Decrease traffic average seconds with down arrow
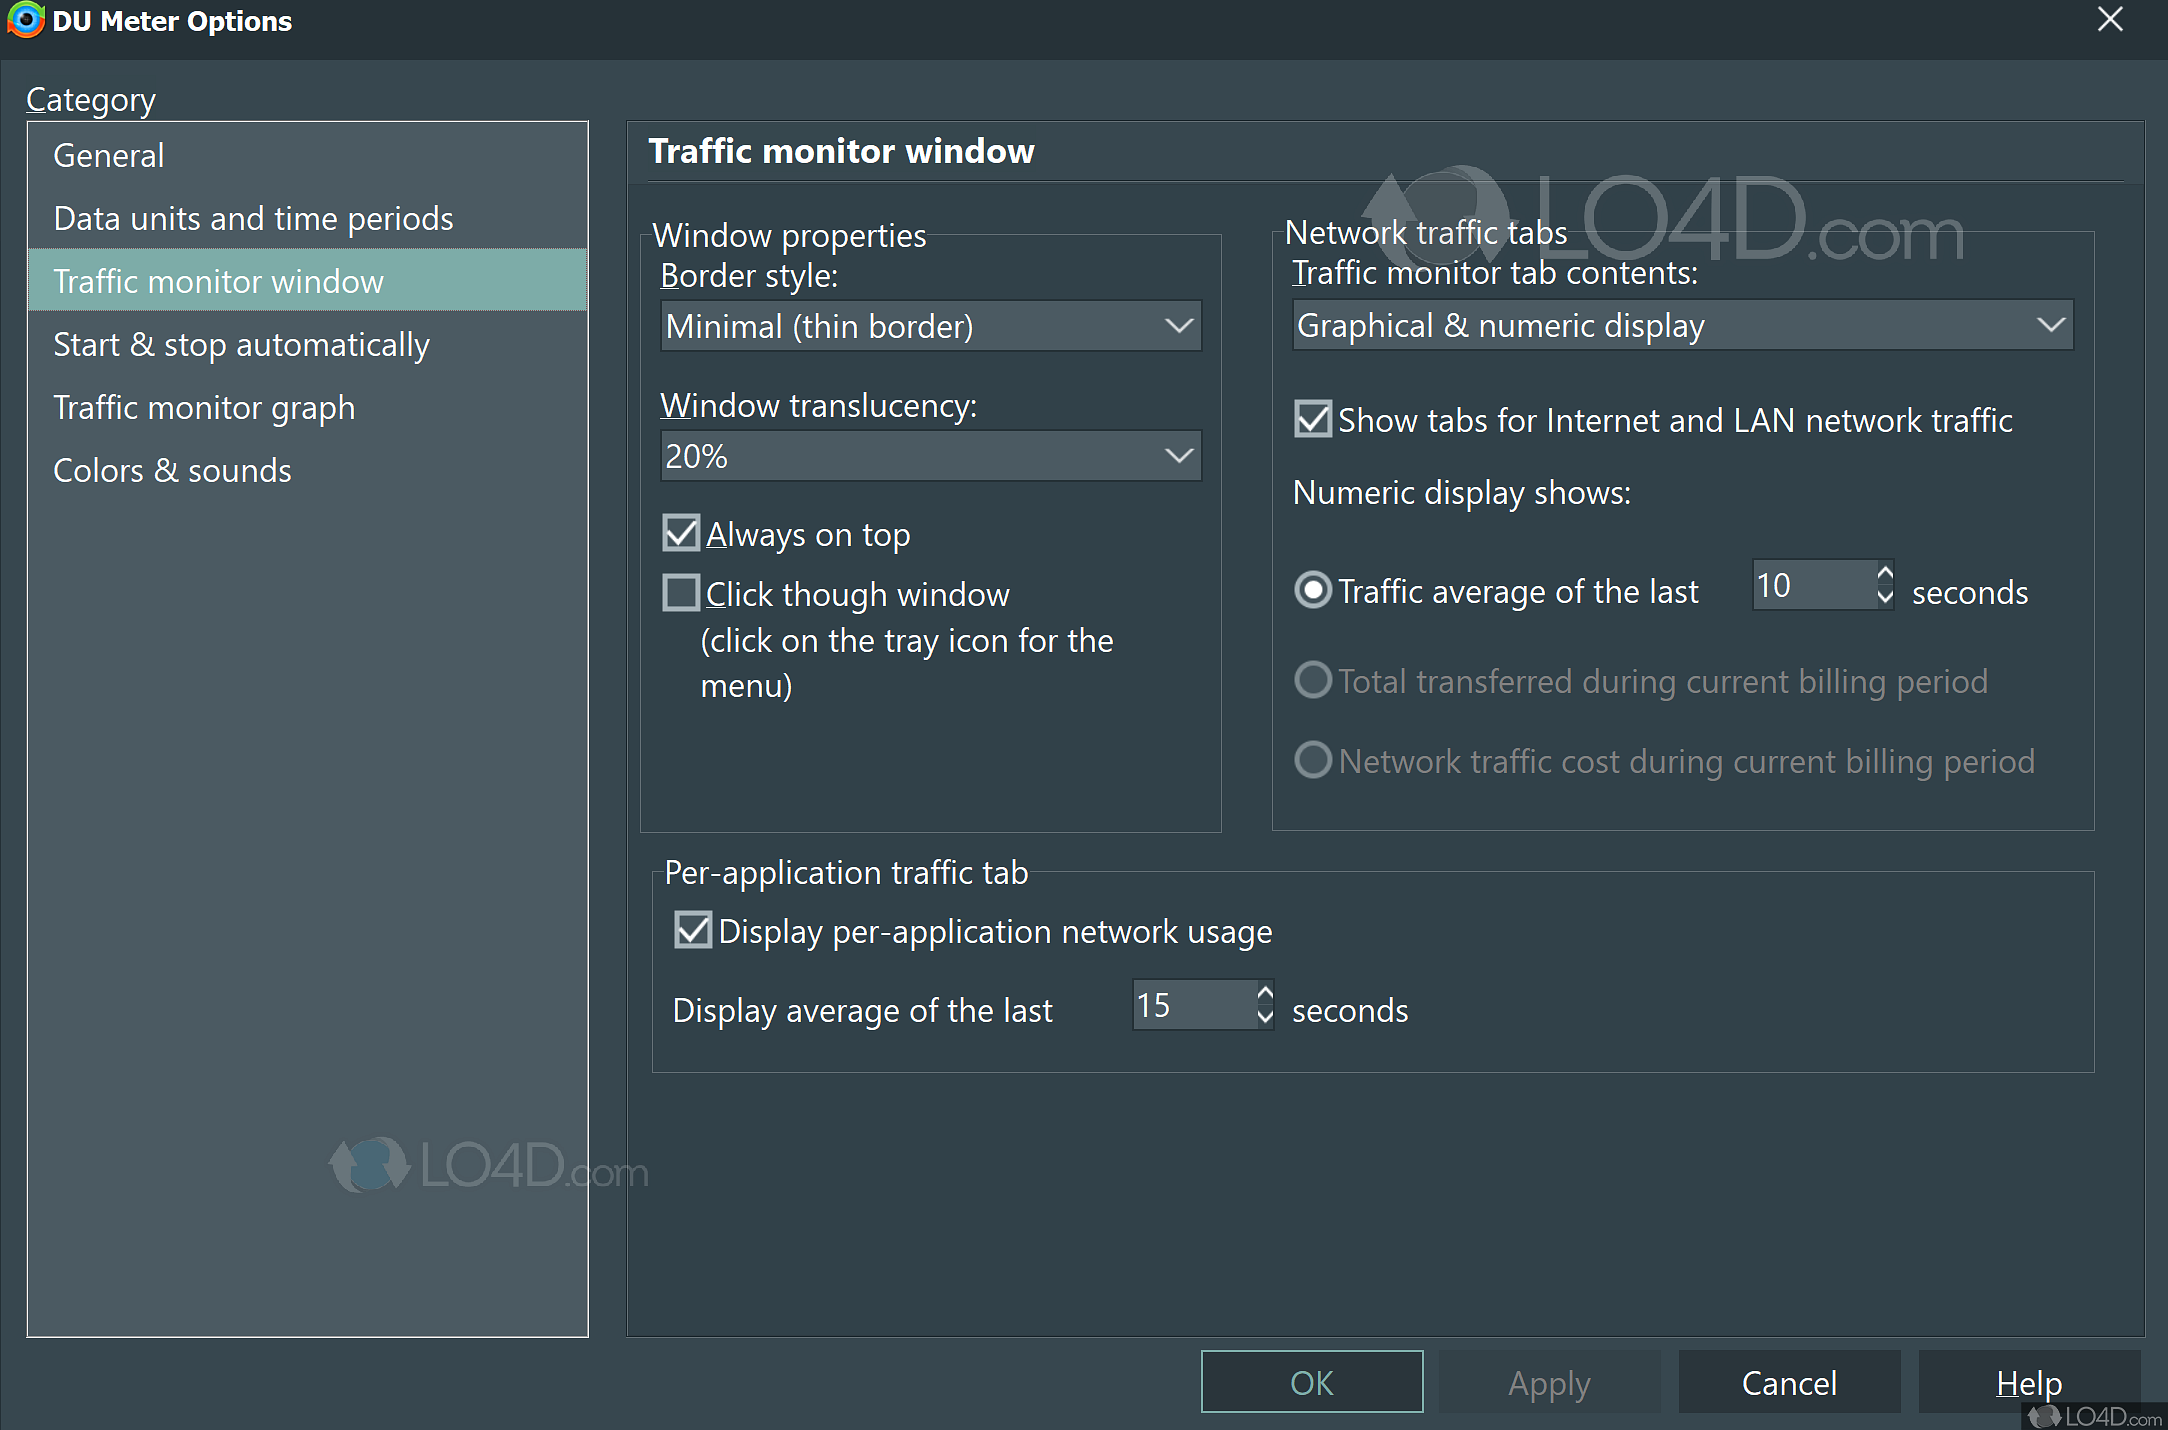 pos(1885,597)
